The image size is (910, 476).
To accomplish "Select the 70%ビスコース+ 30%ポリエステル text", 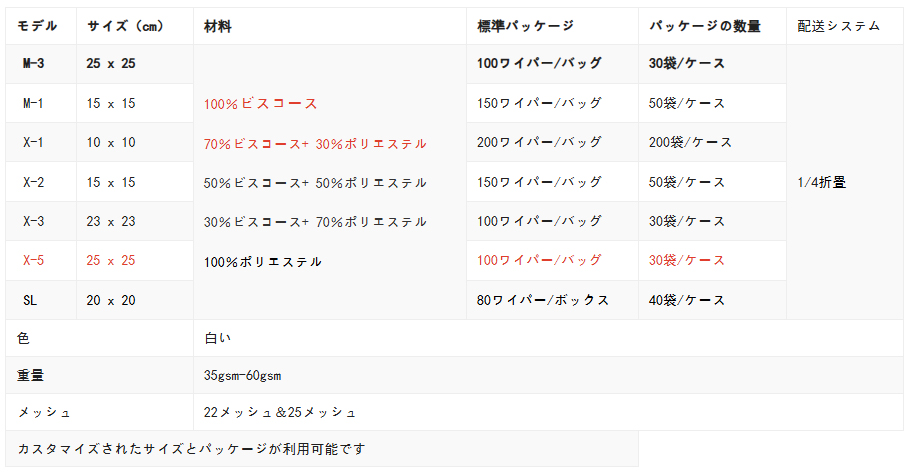I will click(315, 144).
